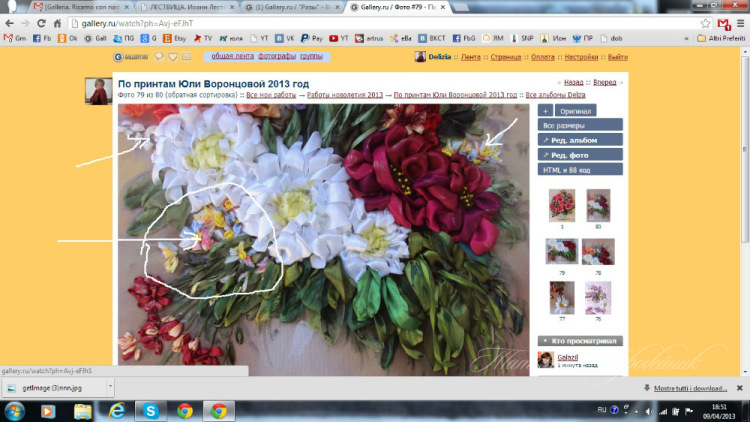Open the eBa bookmark
This screenshot has height=422, width=750.
tap(400, 38)
